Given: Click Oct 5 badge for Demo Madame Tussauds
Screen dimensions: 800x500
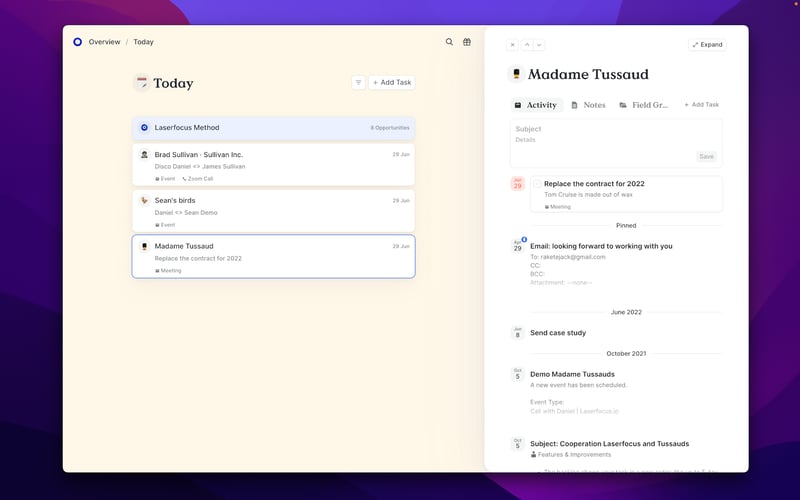Looking at the screenshot, I should coord(517,374).
